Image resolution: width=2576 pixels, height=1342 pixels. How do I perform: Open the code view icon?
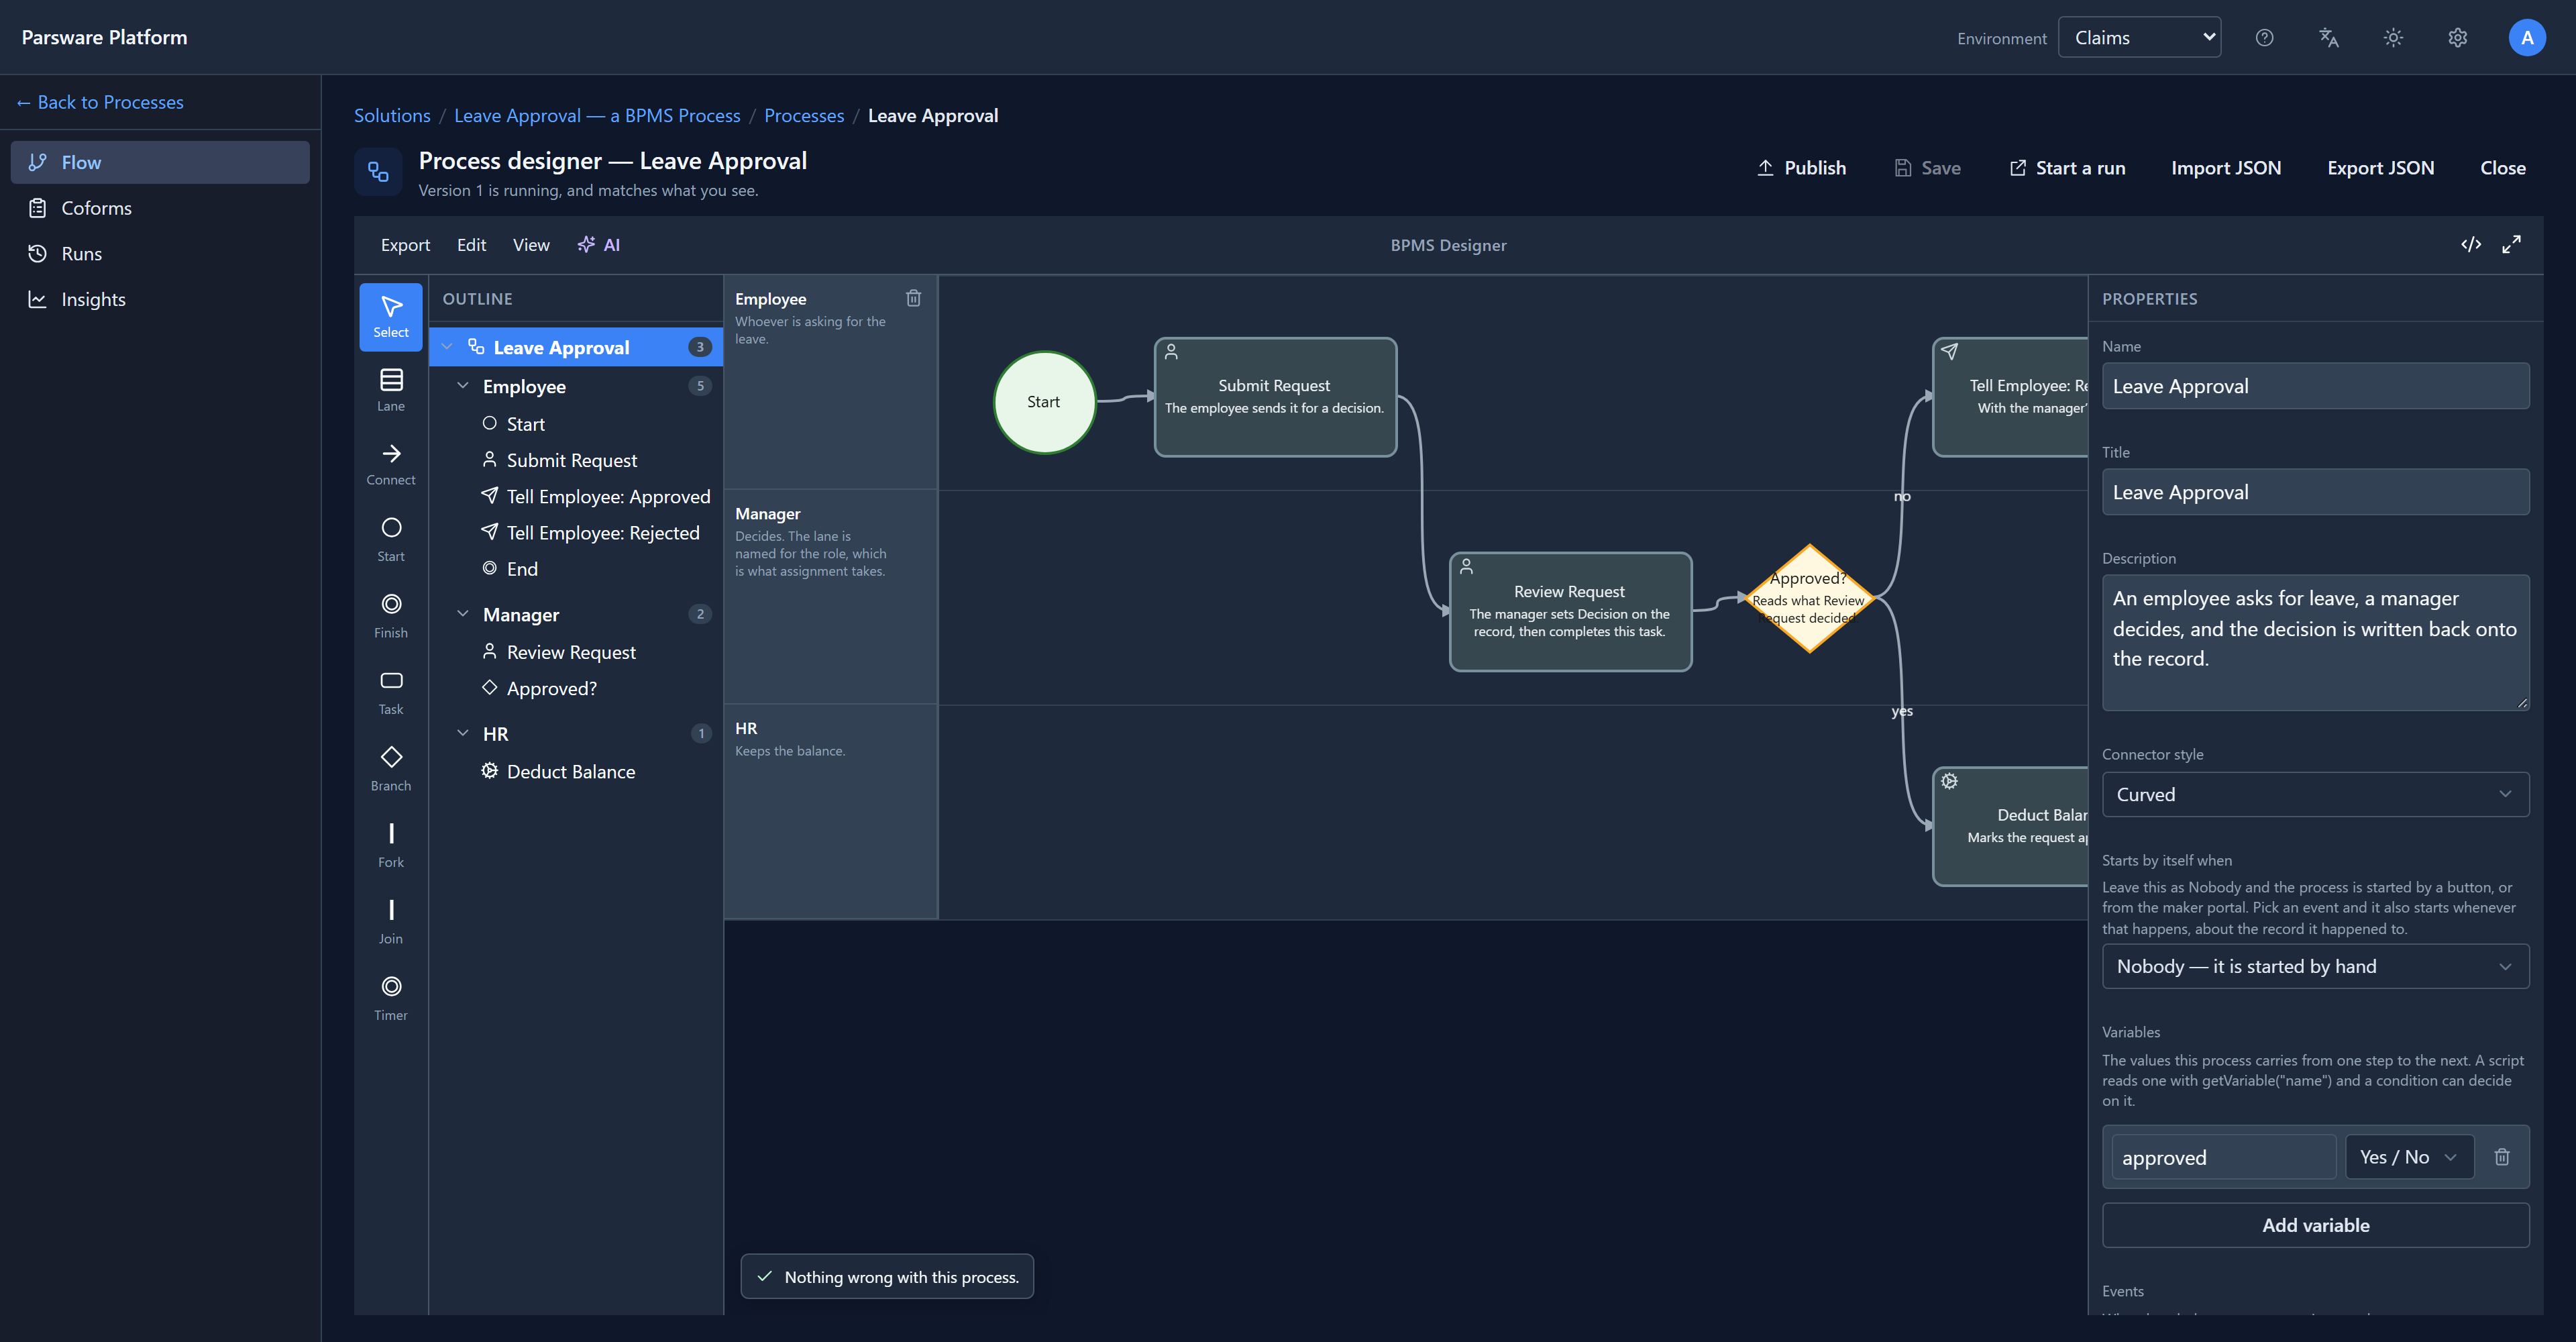tap(2470, 245)
